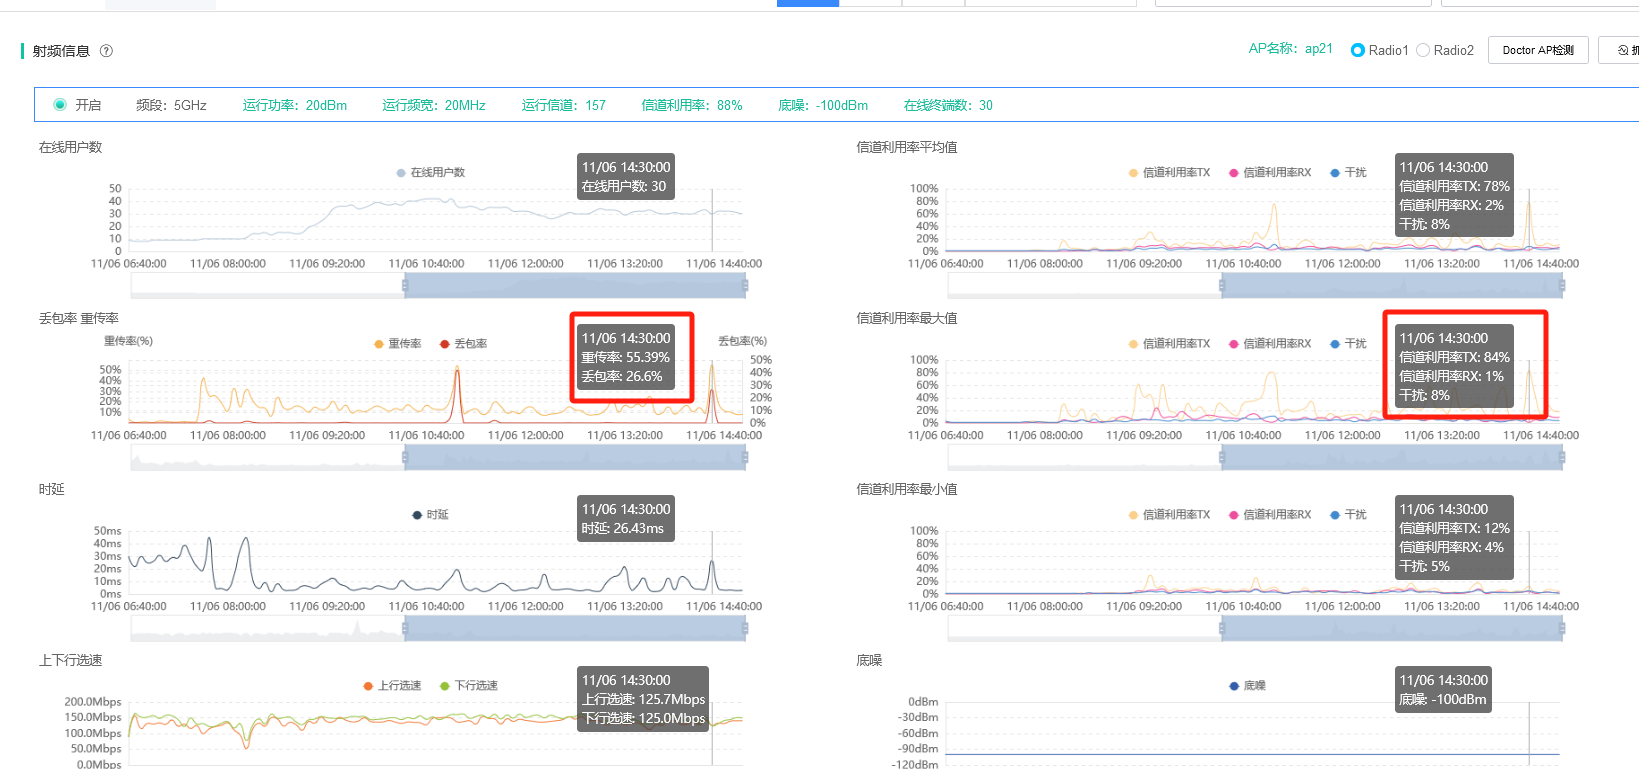Toggle the 上行选速 legend series
Viewport: 1639px width, 769px height.
[393, 686]
